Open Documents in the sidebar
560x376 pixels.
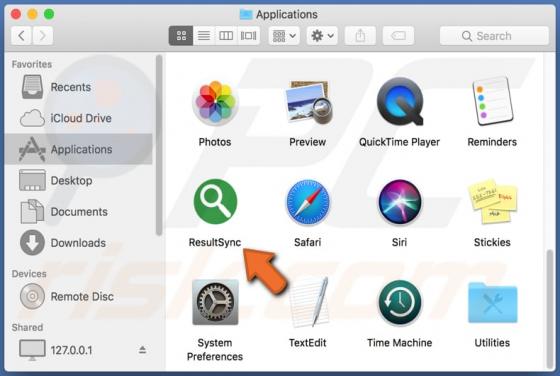click(x=79, y=212)
